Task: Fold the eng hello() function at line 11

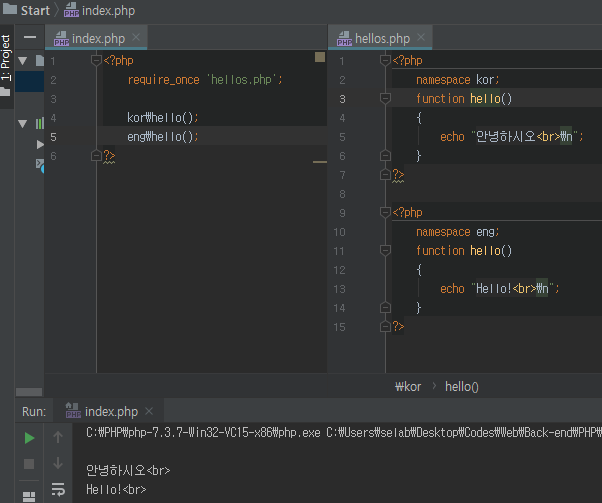Action: [385, 251]
